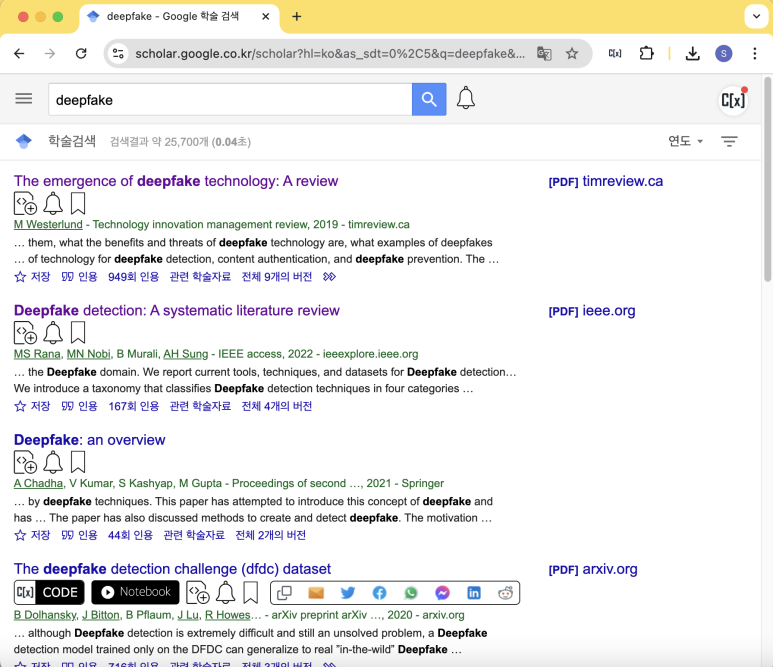Open the 'Deepfake: an overview' result
Viewport: 773px width, 667px height.
click(x=89, y=440)
